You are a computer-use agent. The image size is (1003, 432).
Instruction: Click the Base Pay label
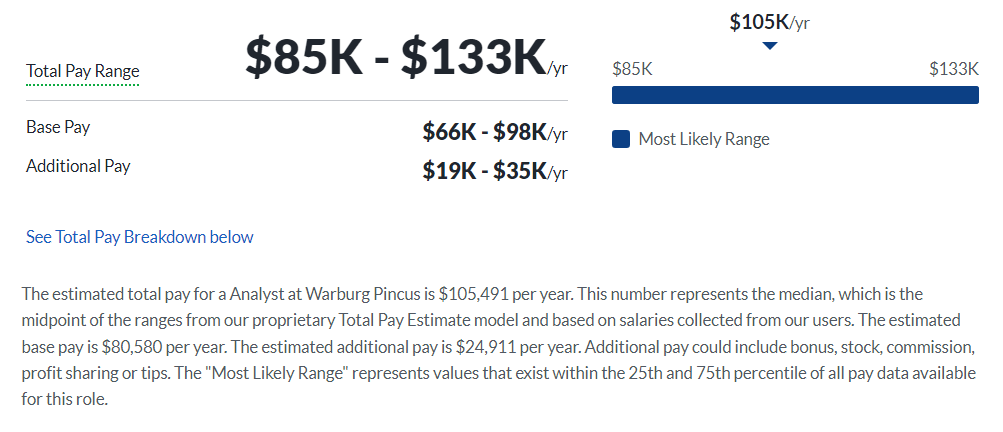click(x=58, y=127)
